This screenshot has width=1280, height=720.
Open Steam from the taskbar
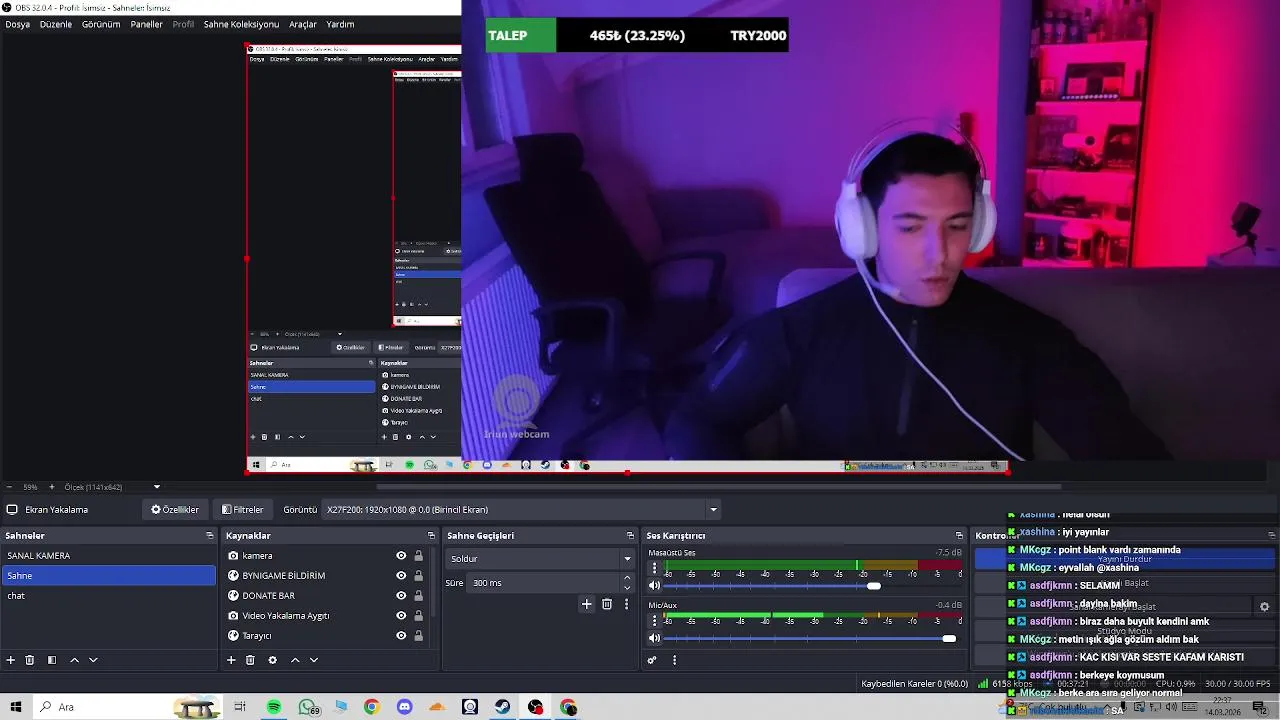click(503, 707)
